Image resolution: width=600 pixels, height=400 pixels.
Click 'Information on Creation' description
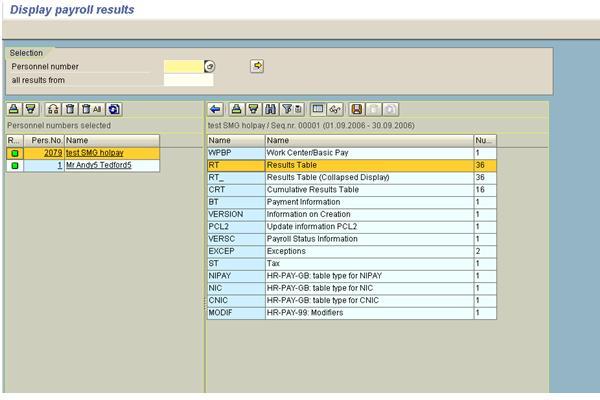(308, 214)
